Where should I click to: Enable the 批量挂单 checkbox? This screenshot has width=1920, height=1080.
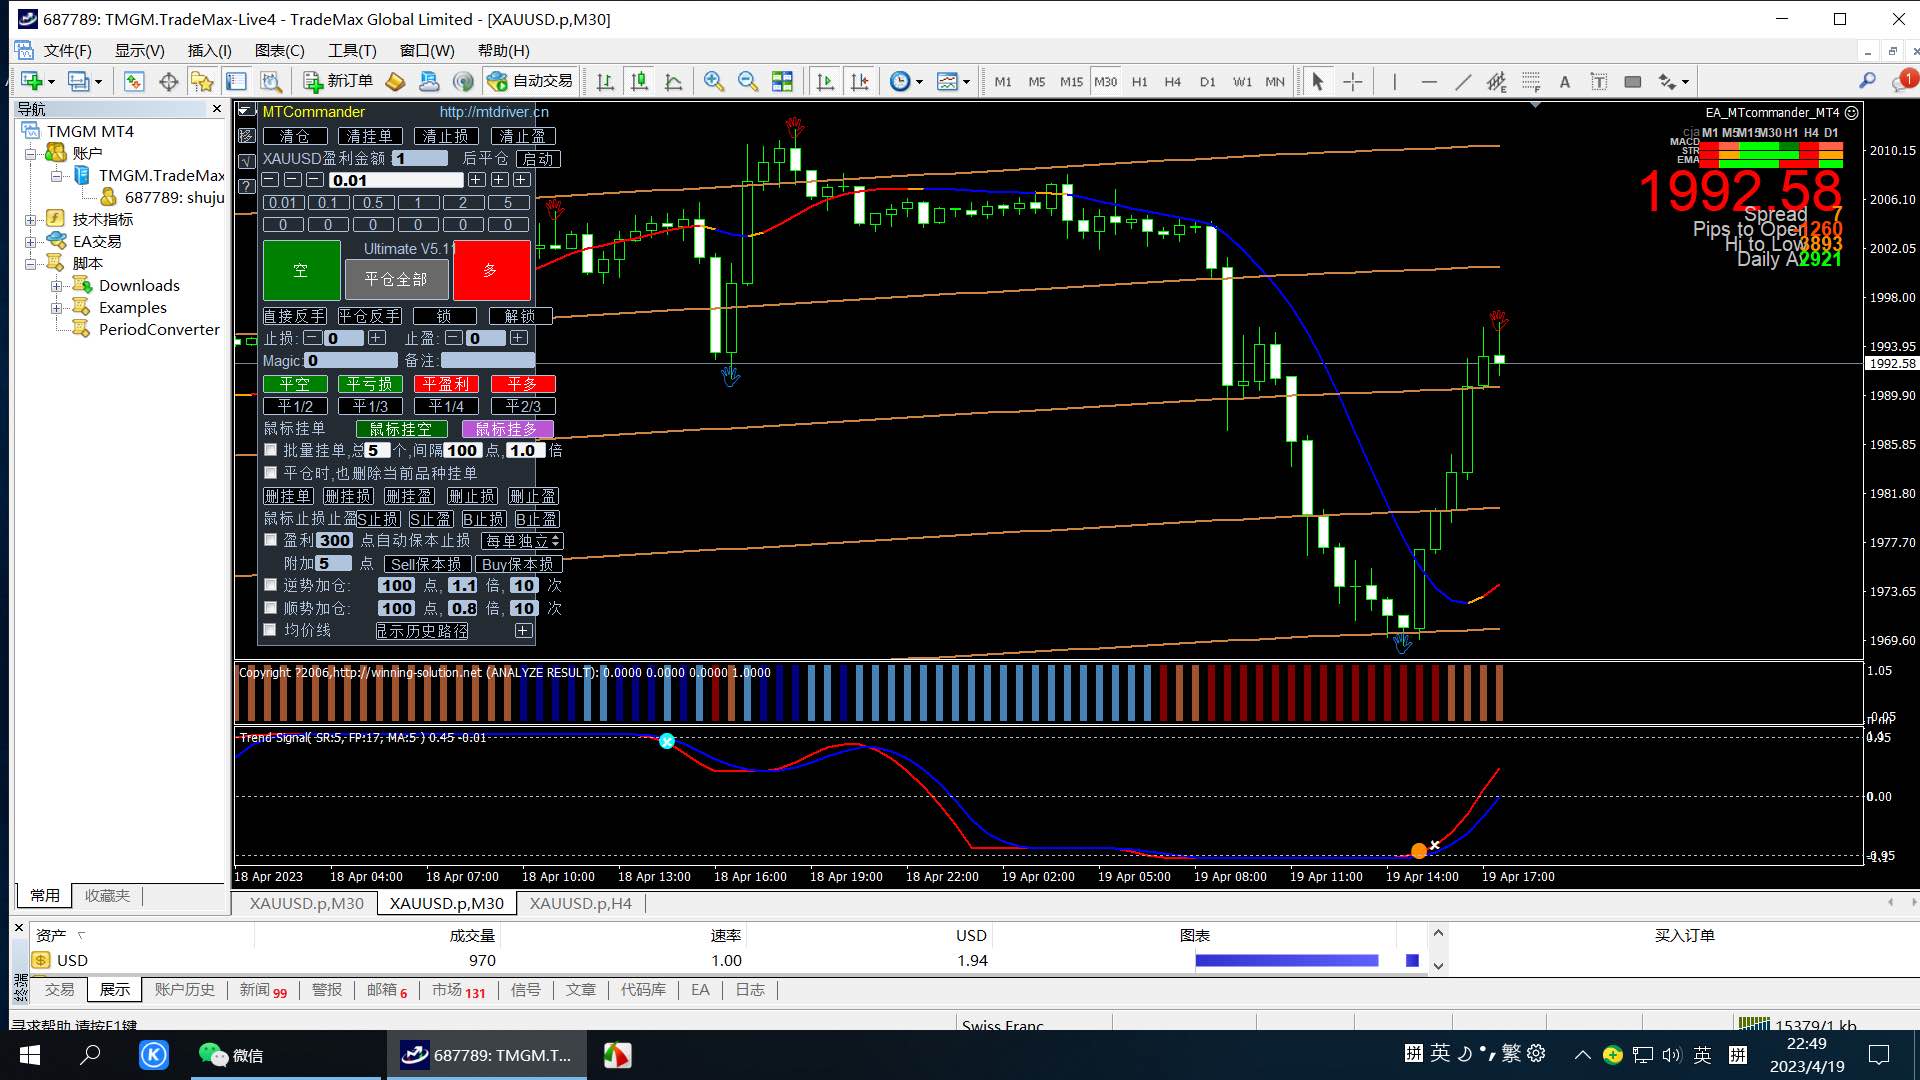tap(270, 451)
